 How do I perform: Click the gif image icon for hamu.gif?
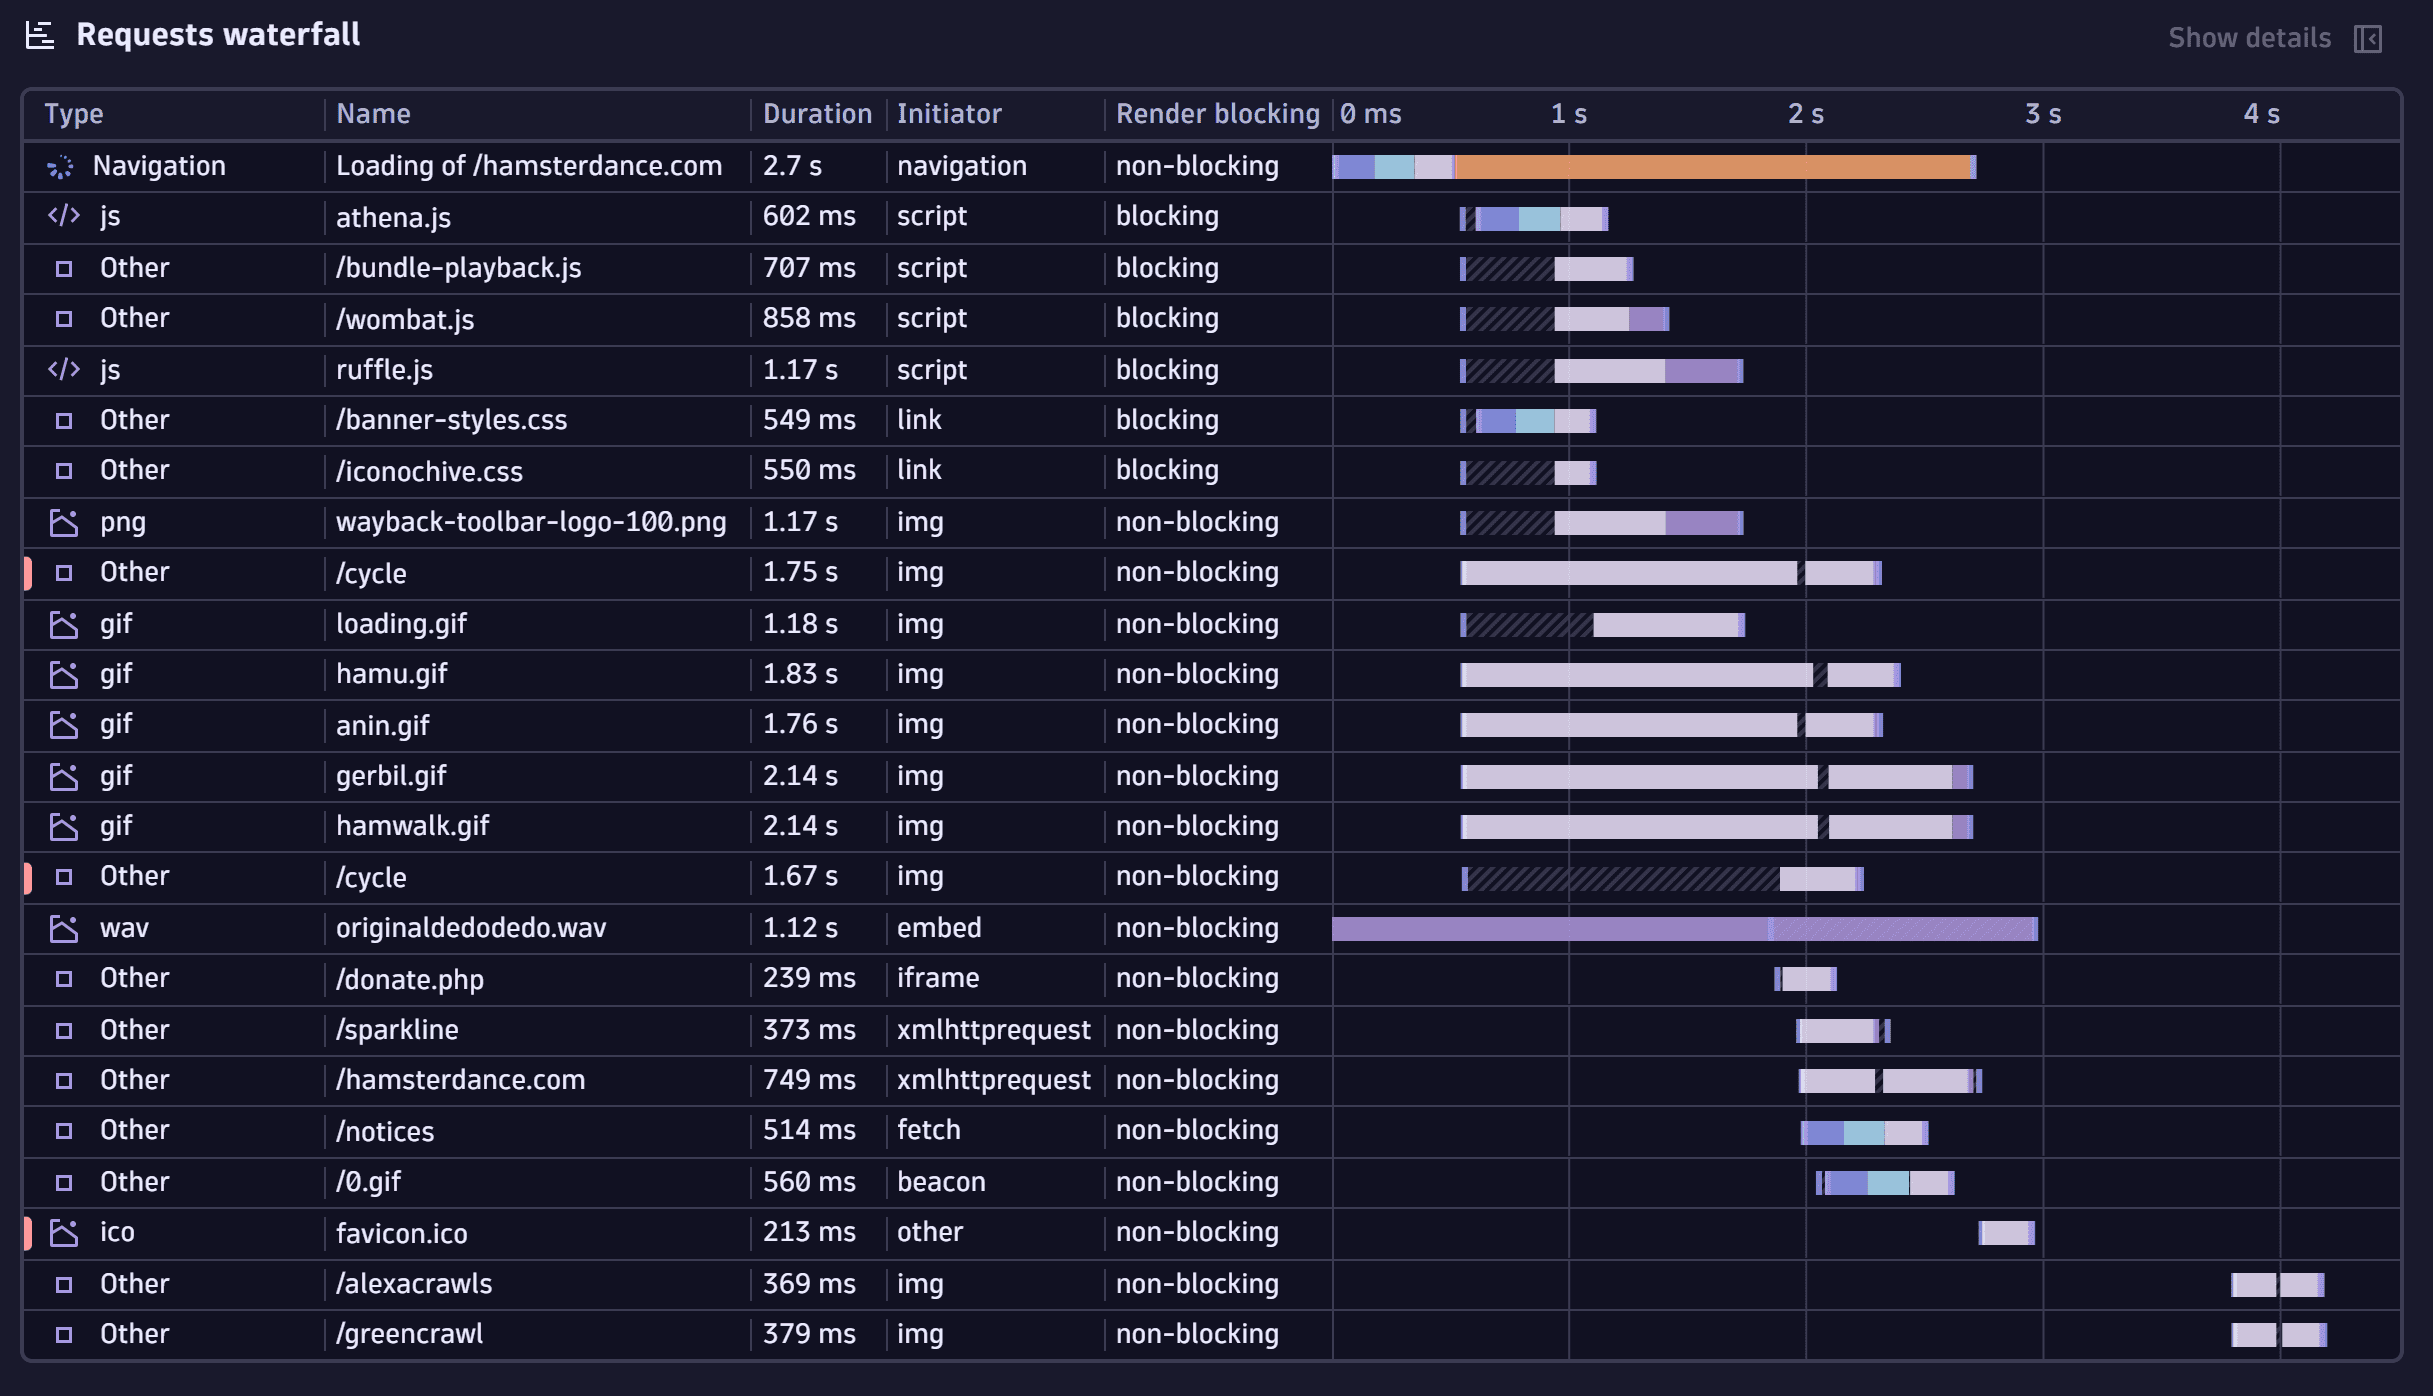point(64,675)
